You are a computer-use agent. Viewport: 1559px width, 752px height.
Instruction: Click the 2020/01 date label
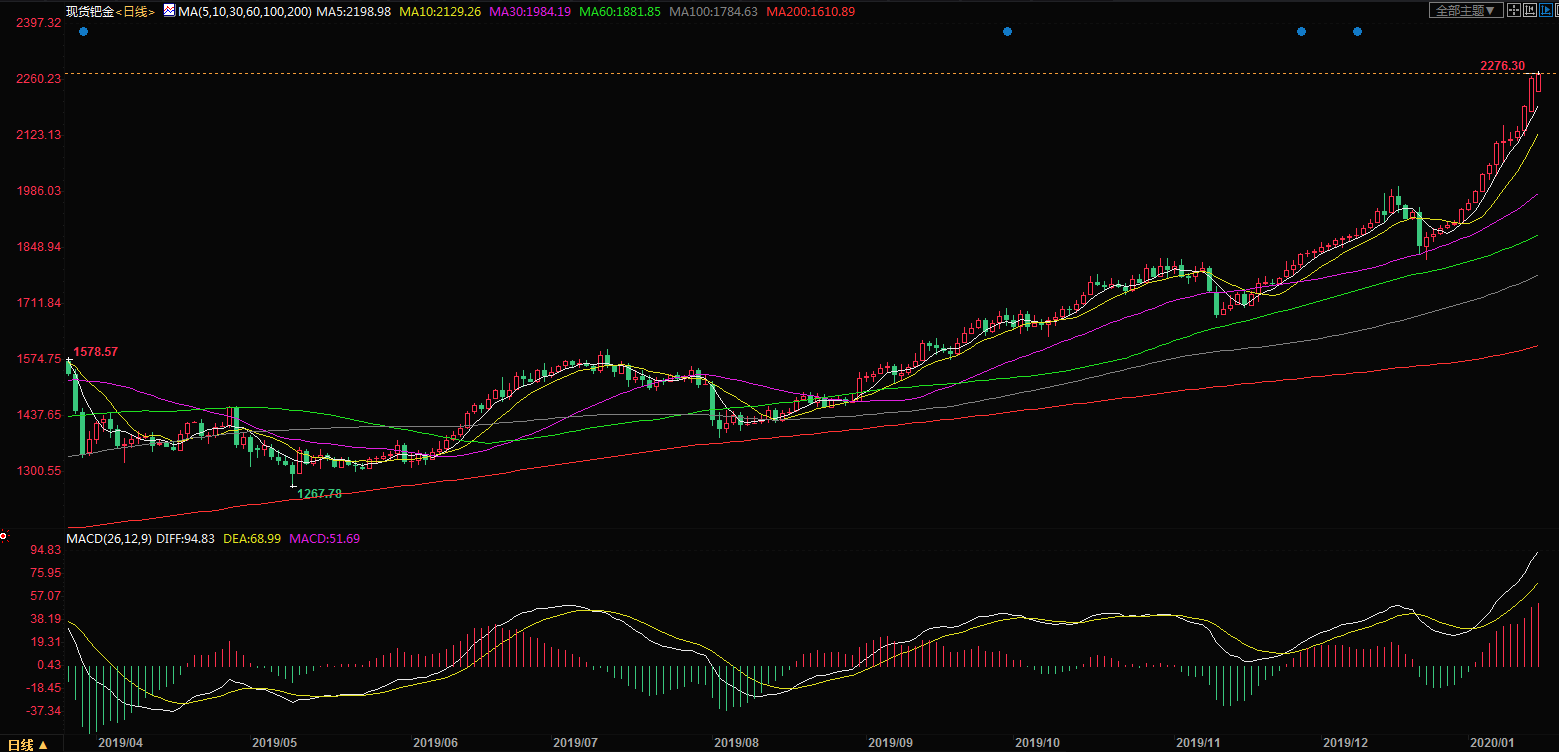(x=1491, y=743)
